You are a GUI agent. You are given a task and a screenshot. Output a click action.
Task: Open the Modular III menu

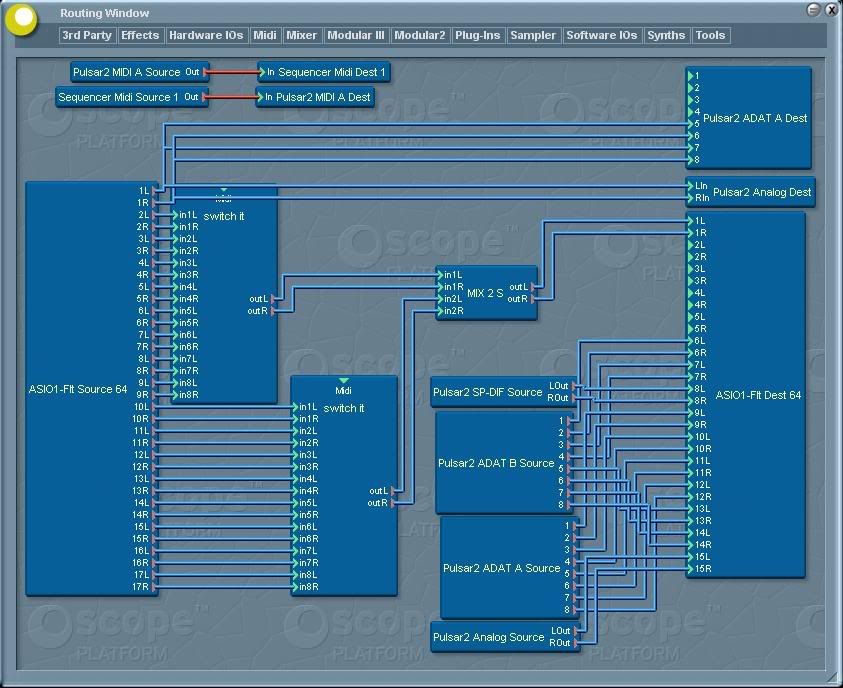coord(355,35)
